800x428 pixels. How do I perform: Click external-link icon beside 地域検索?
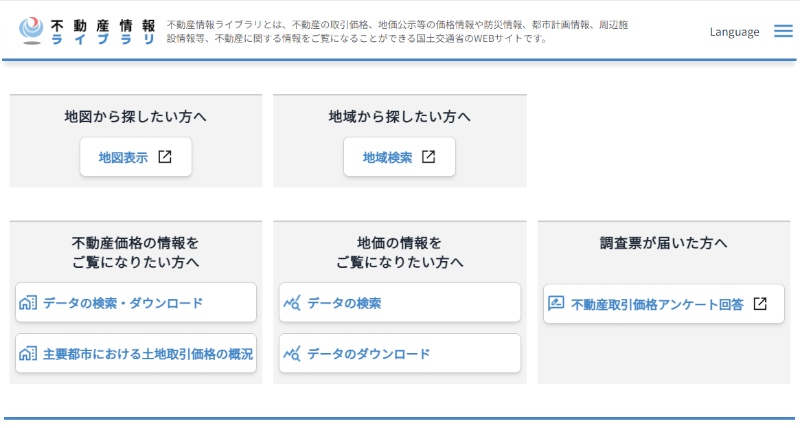pyautogui.click(x=429, y=157)
